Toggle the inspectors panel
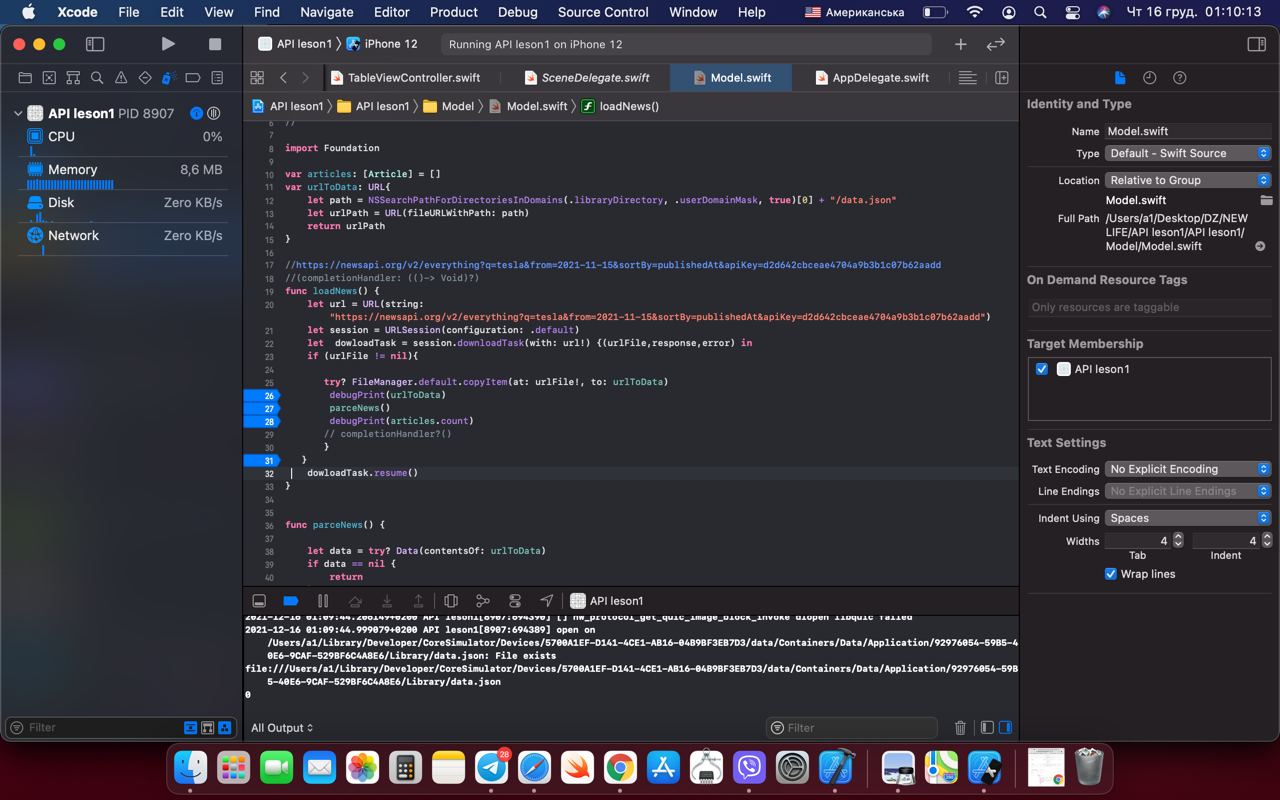This screenshot has width=1280, height=800. pos(1256,44)
